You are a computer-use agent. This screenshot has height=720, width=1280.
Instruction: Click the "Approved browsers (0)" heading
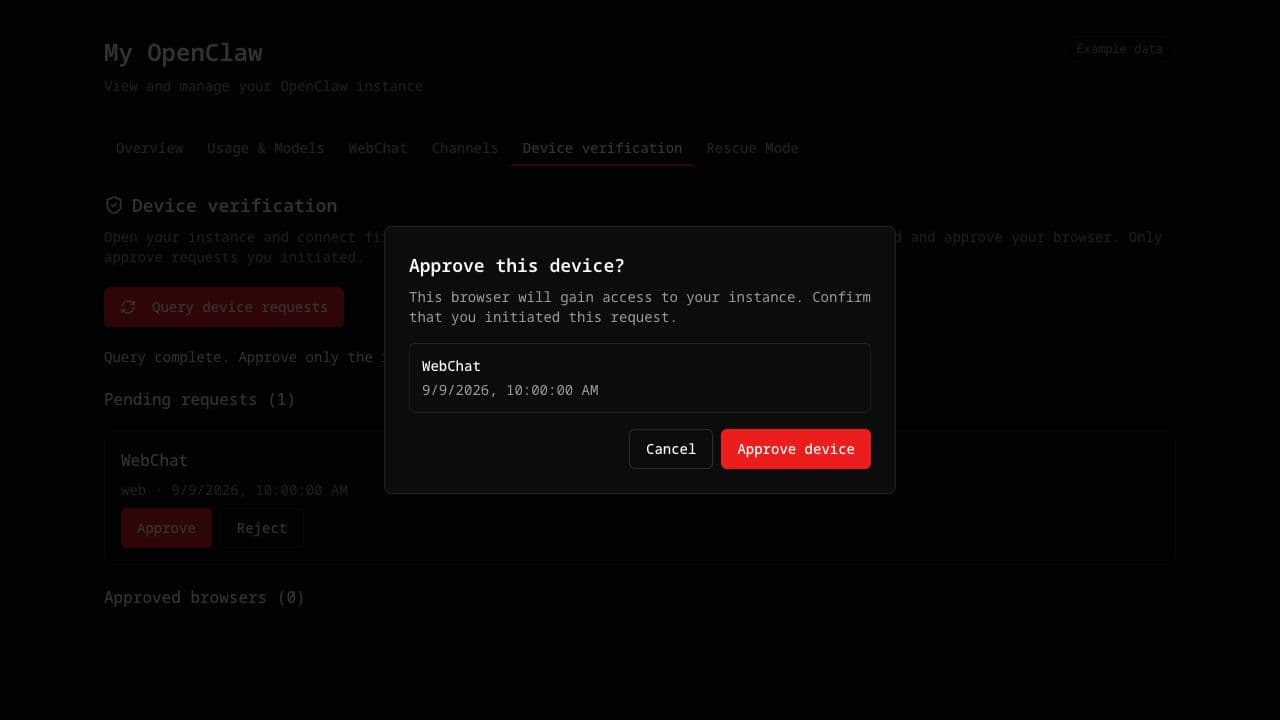[x=204, y=597]
